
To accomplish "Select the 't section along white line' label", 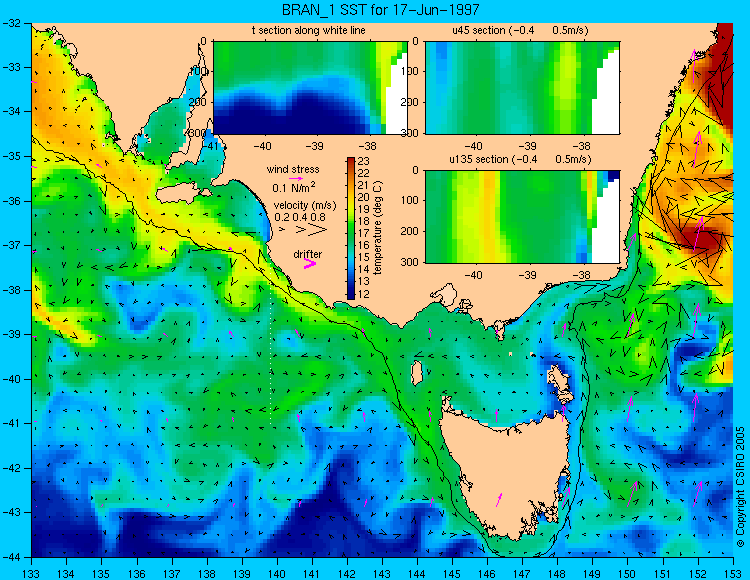I will click(x=309, y=31).
